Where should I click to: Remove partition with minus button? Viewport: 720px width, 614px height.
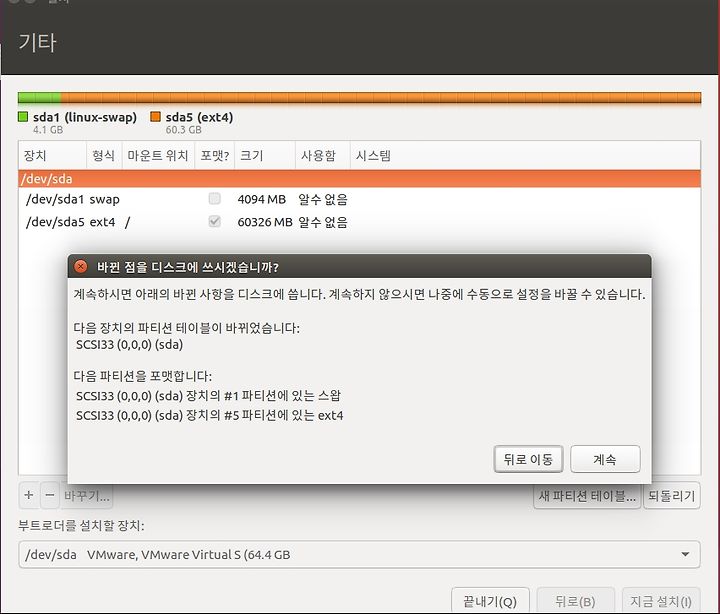pos(50,495)
